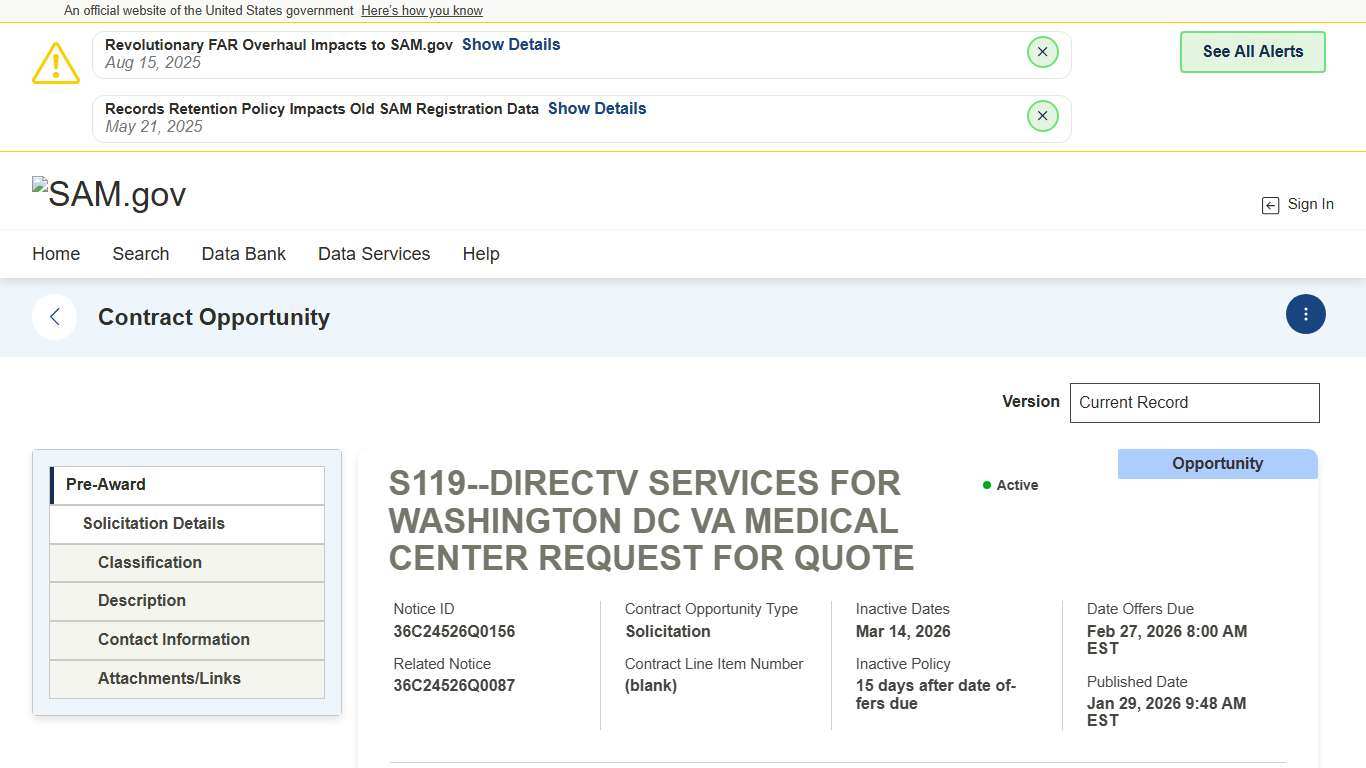The height and width of the screenshot is (768, 1366).
Task: Show Details for Records Retention alert
Action: [596, 109]
